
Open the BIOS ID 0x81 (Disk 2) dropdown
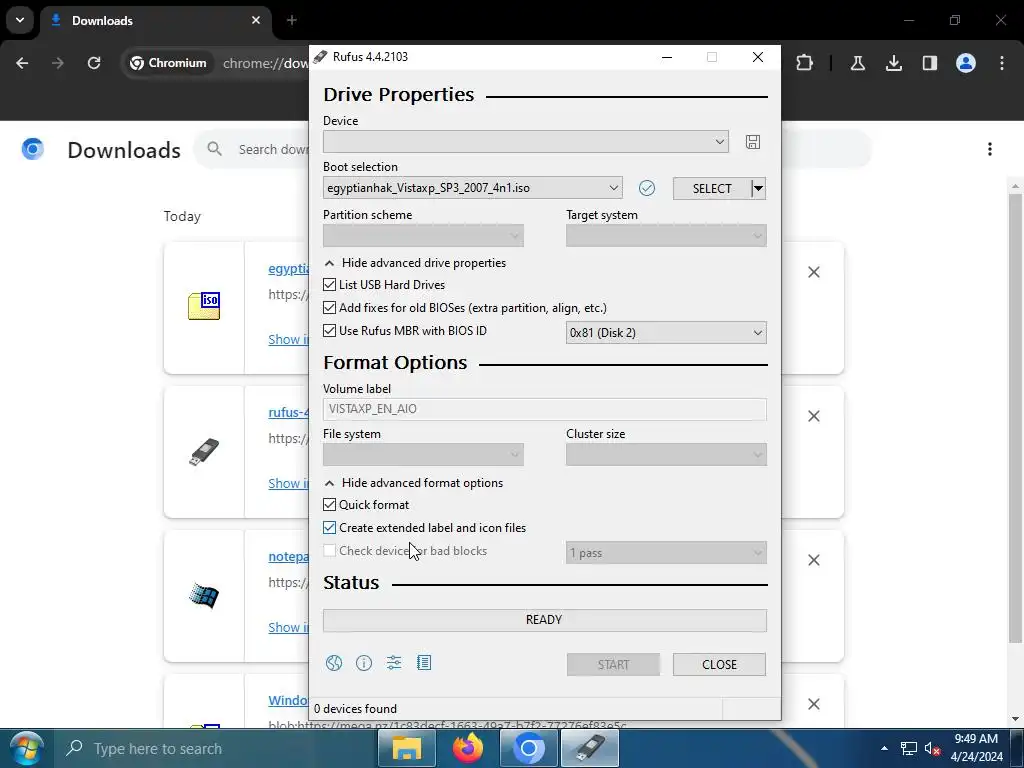[666, 332]
